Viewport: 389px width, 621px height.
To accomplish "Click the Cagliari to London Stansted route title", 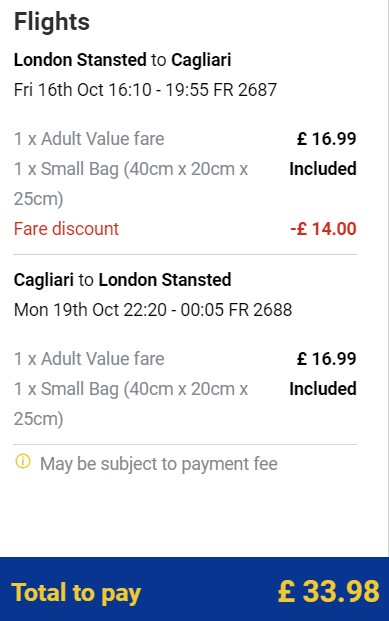I will (x=122, y=280).
